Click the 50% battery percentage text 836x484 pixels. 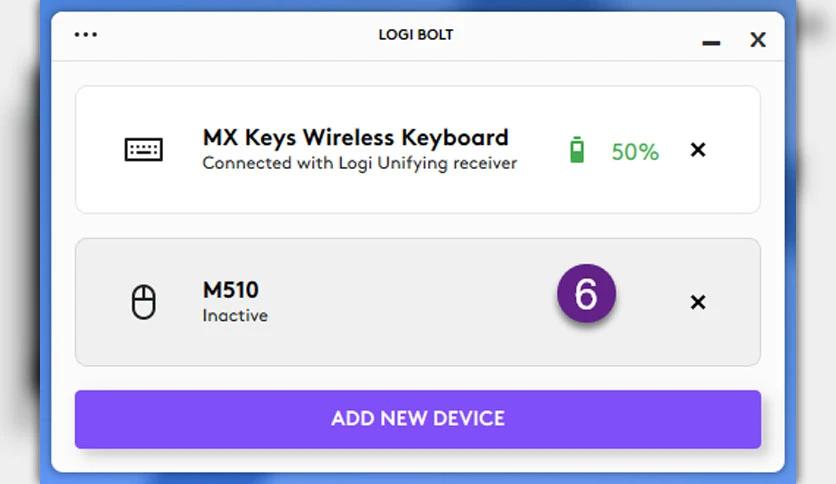click(x=635, y=152)
